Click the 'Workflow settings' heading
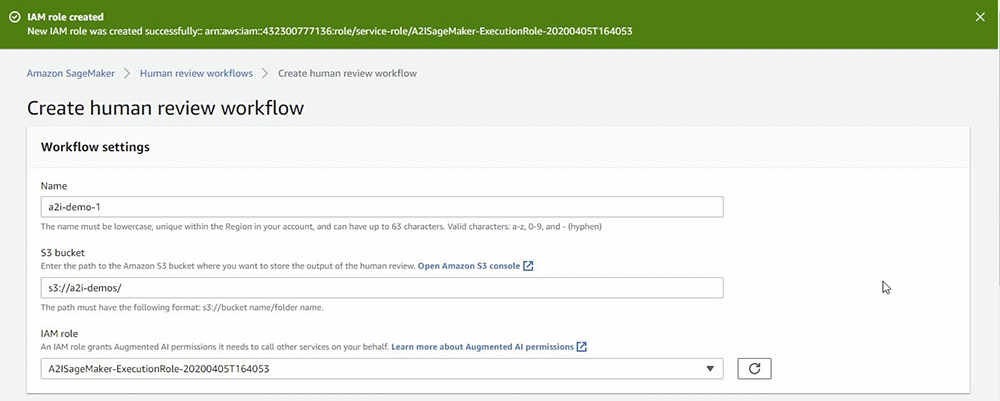1000x401 pixels. tap(95, 147)
